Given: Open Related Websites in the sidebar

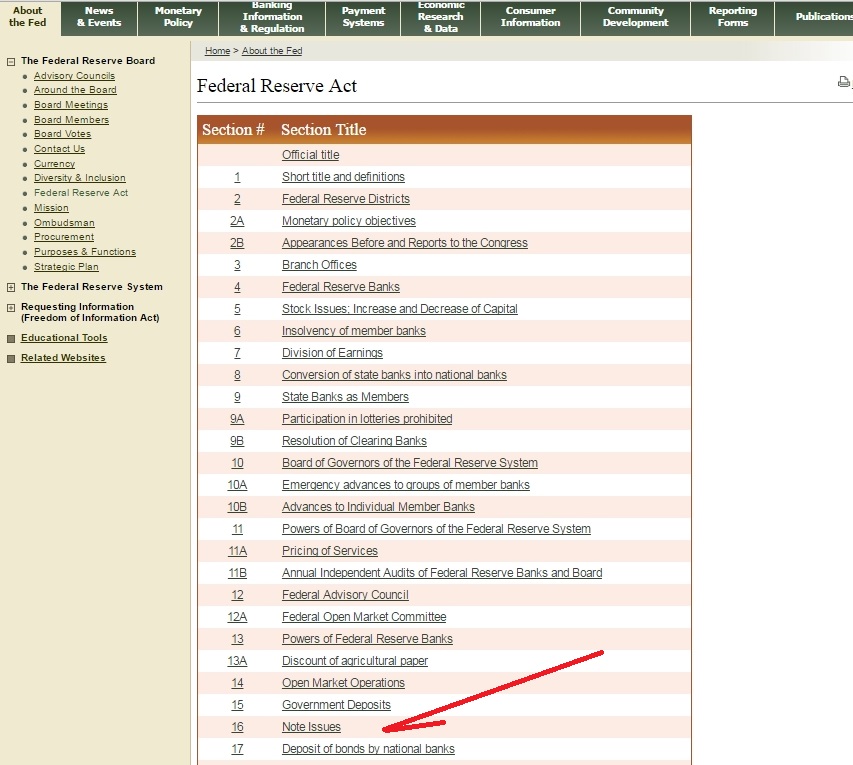Looking at the screenshot, I should 63,358.
